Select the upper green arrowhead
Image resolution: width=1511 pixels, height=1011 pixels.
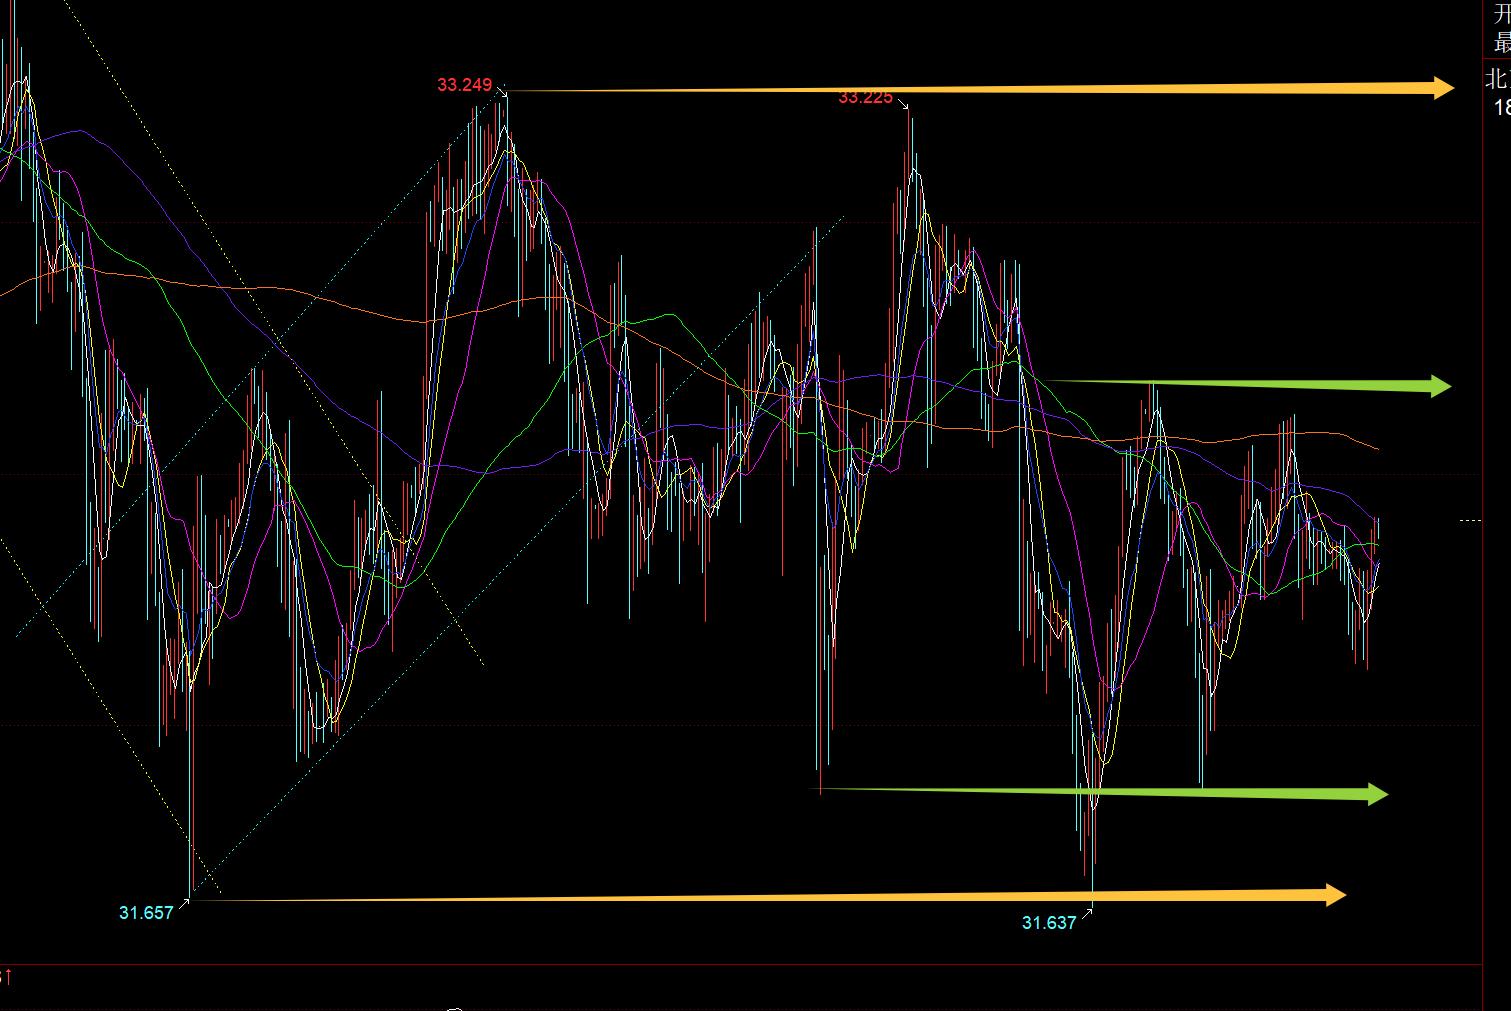point(1440,386)
